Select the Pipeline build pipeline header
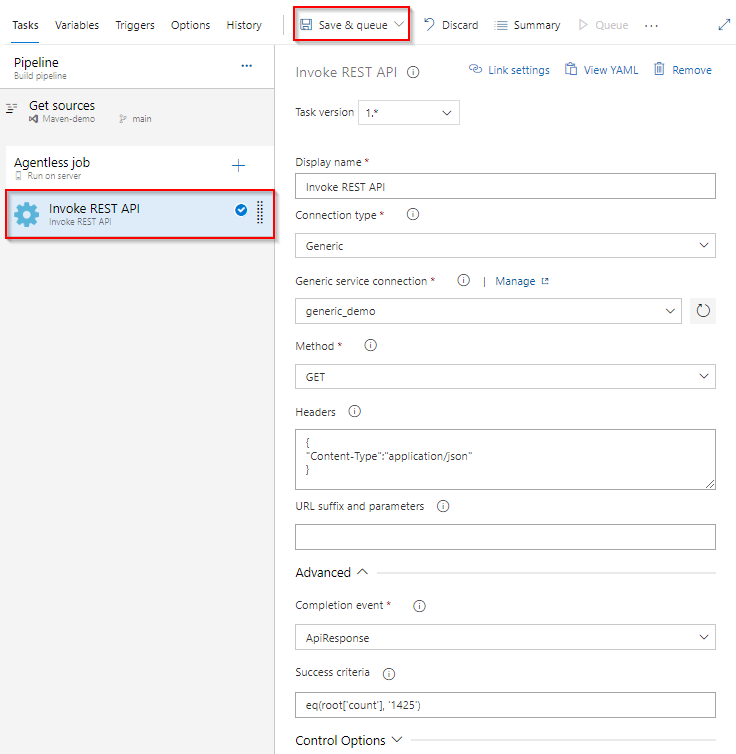Screen dimensions: 736x754 click(x=137, y=67)
